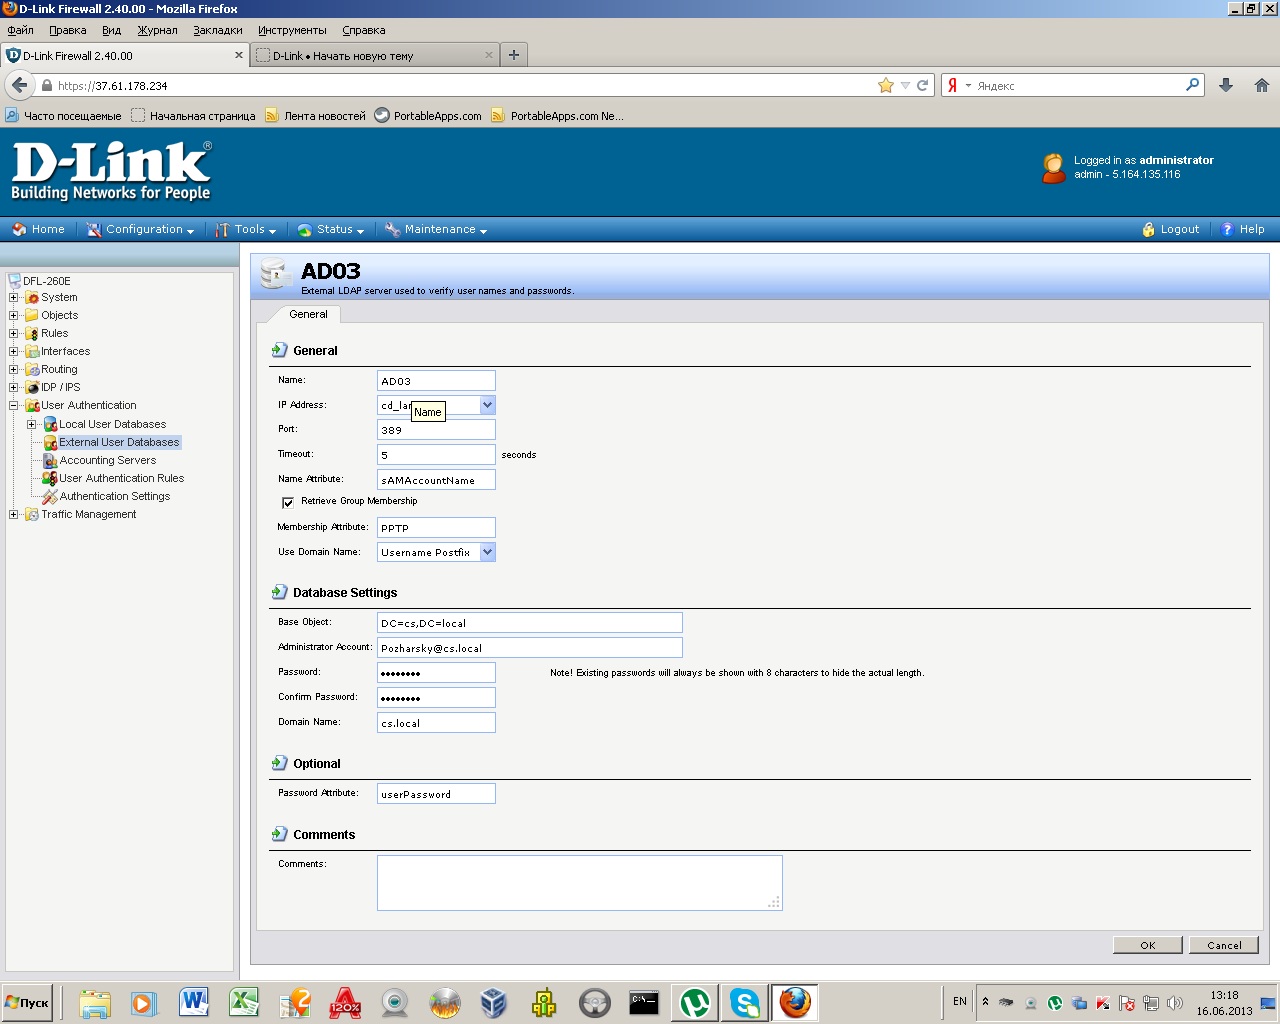Open Microsoft Excel from the taskbar
This screenshot has height=1024, width=1280.
click(244, 1002)
